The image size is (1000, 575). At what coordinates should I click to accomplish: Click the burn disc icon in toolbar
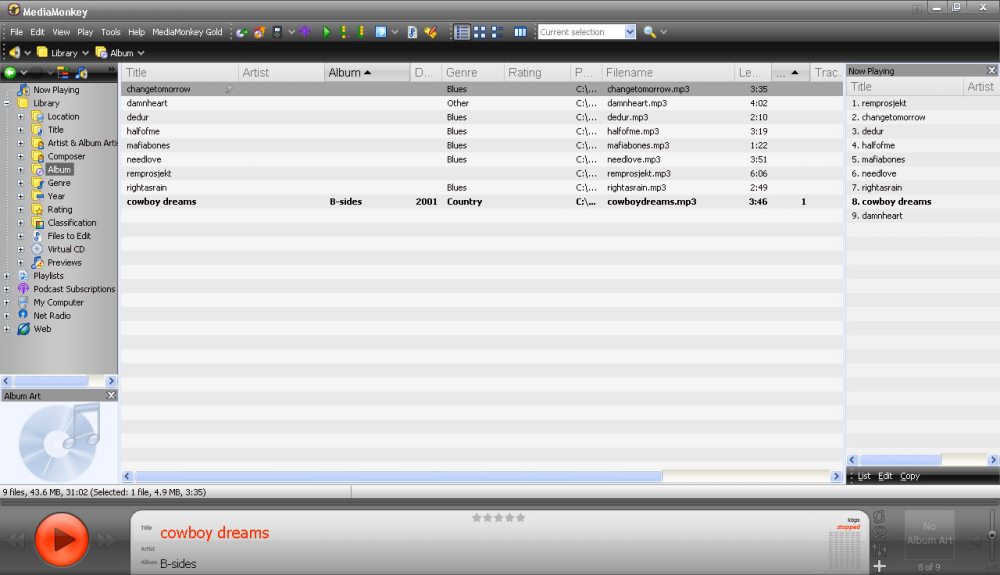click(260, 32)
